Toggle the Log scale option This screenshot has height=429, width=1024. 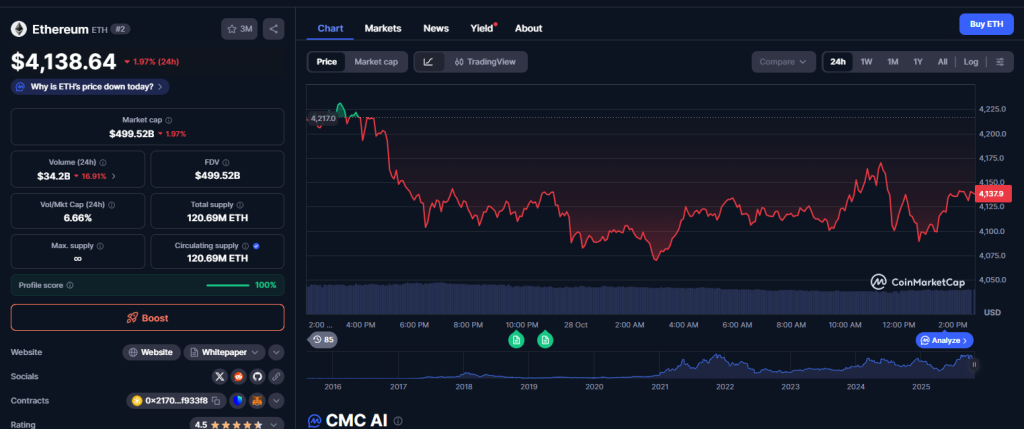point(971,62)
